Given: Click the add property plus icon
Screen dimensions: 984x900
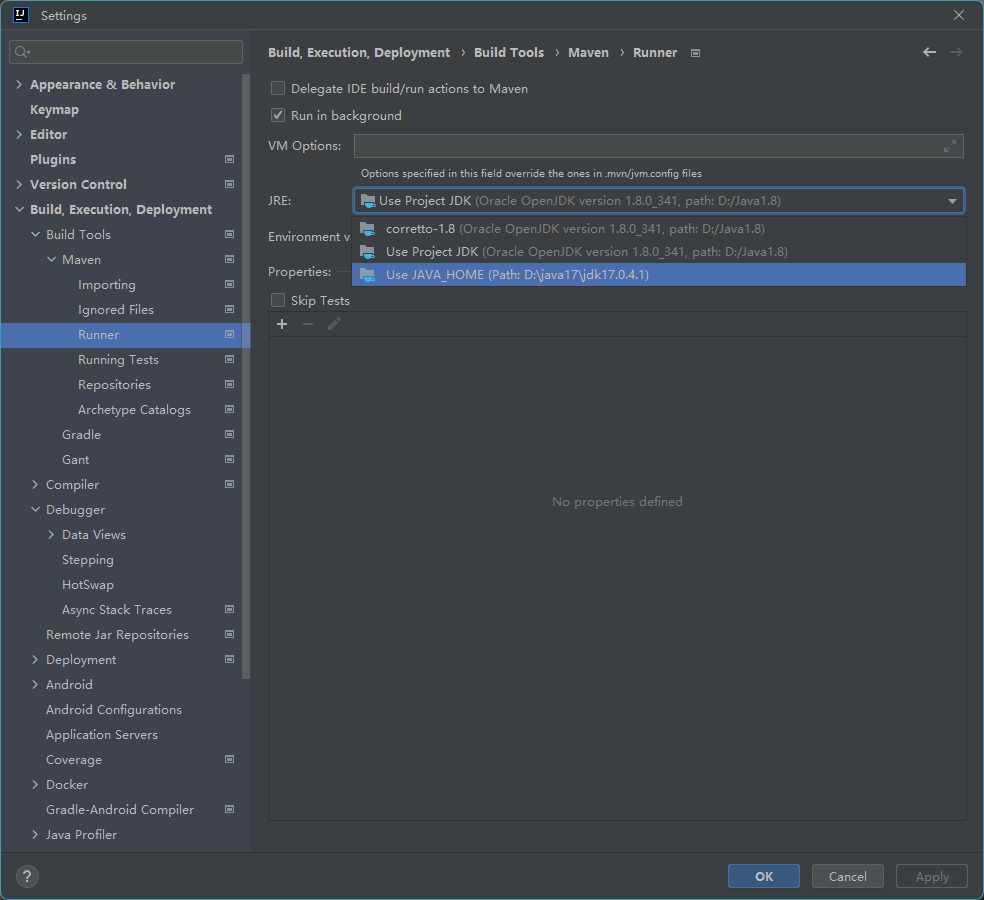Looking at the screenshot, I should pyautogui.click(x=282, y=324).
